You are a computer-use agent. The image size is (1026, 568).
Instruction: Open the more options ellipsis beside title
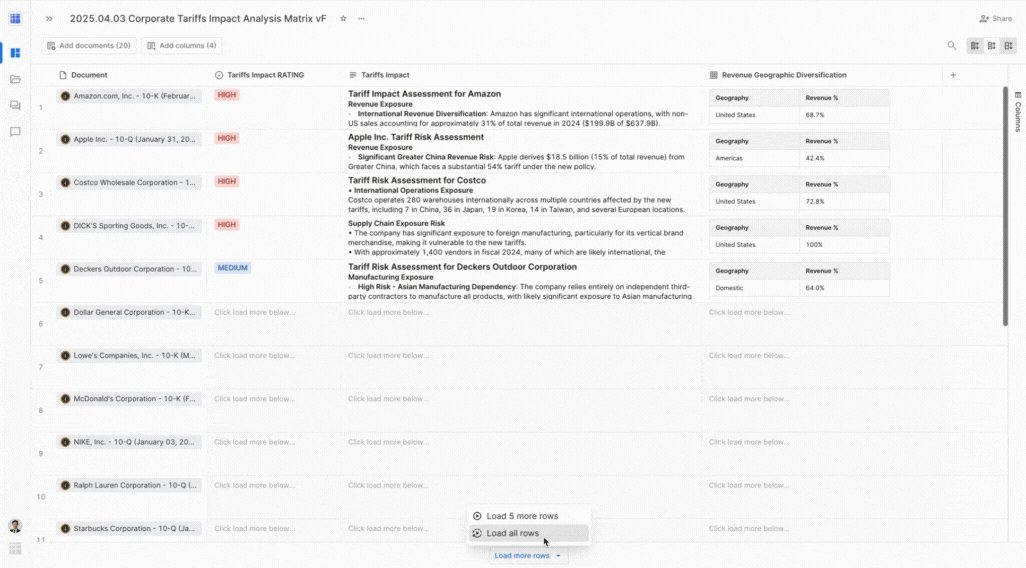361,19
